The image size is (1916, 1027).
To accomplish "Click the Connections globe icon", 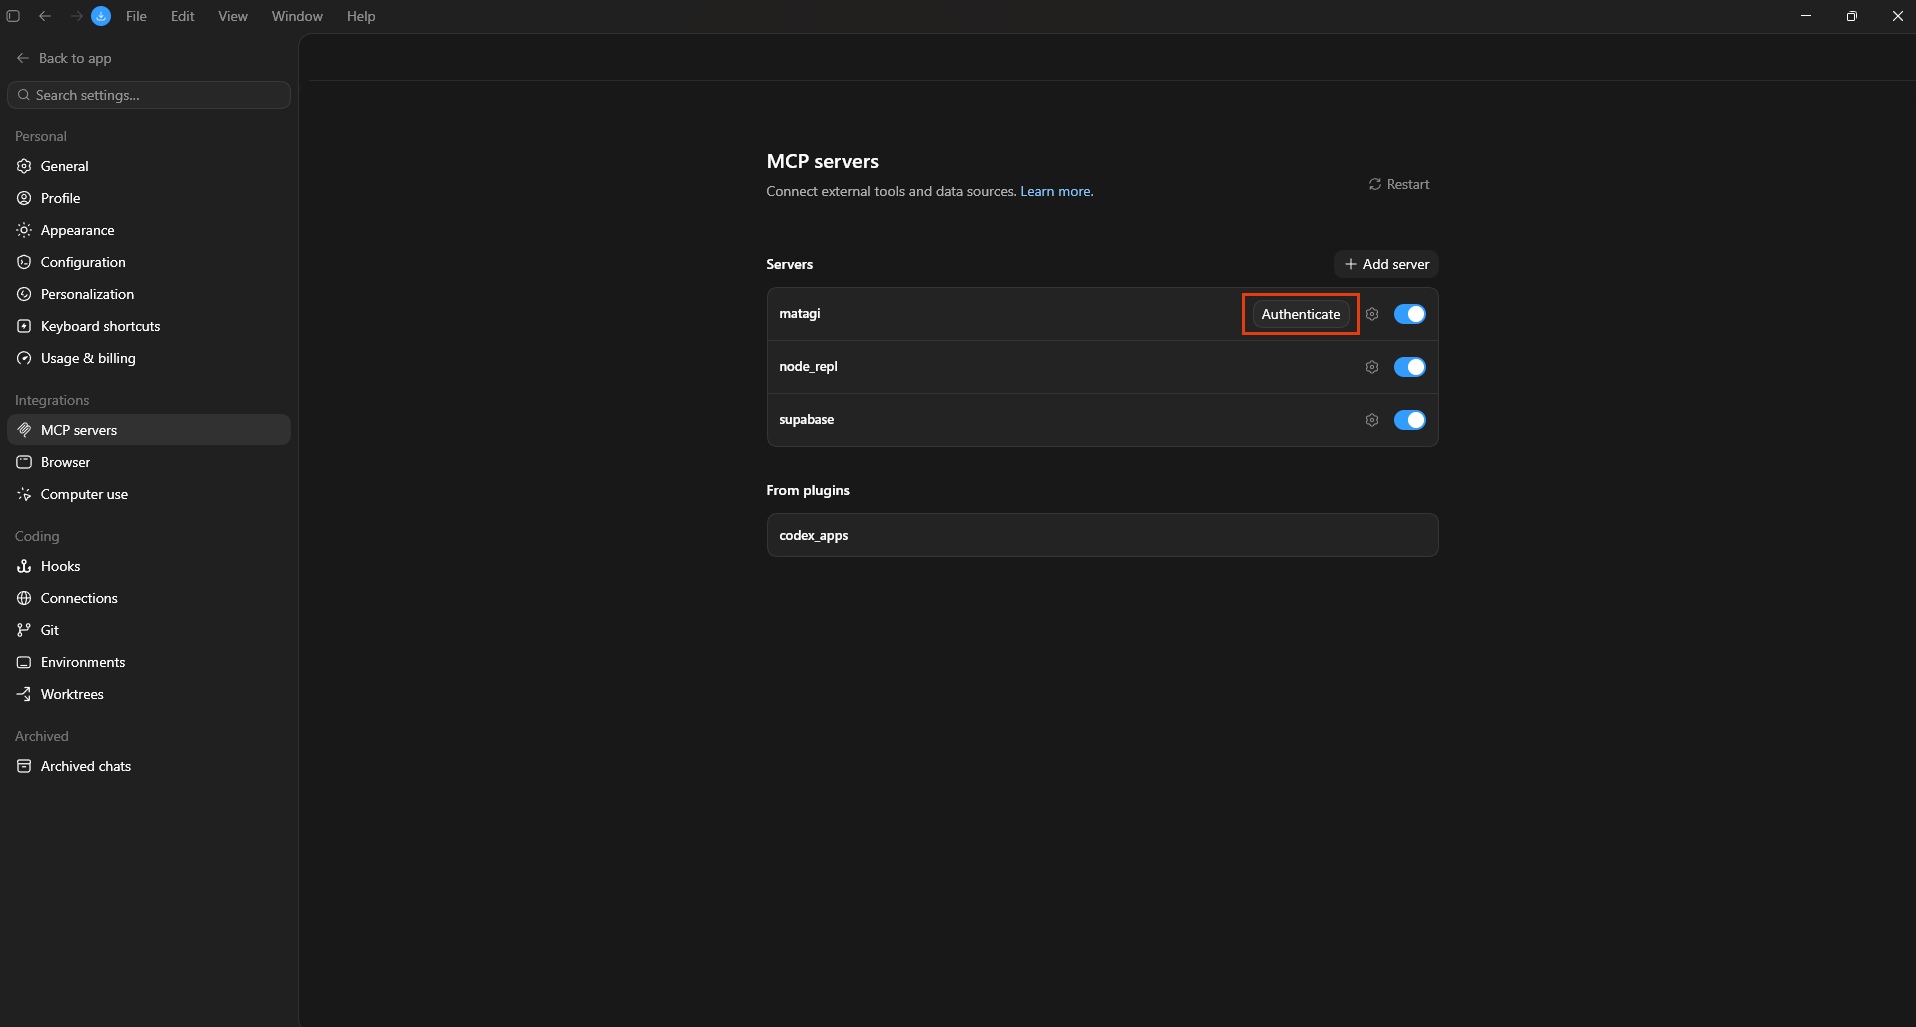I will point(24,598).
